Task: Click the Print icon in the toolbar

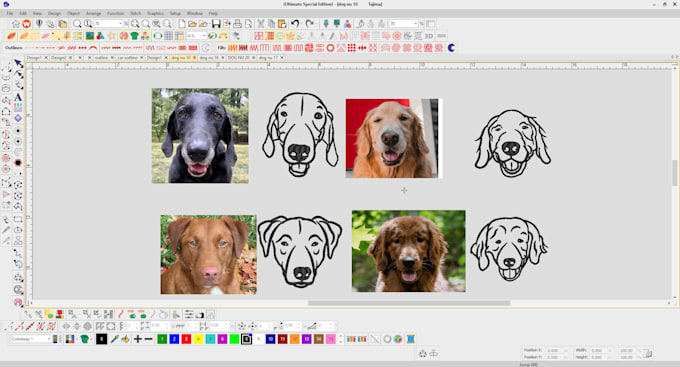Action: (x=238, y=23)
